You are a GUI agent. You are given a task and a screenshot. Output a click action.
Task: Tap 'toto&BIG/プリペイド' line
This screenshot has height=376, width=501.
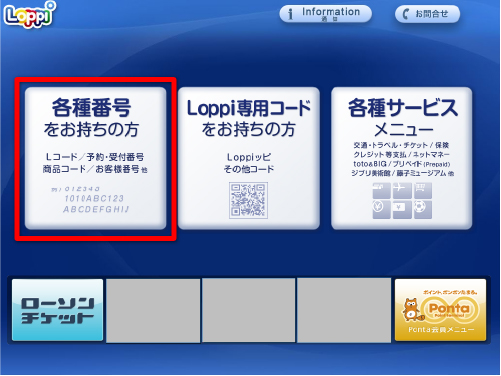click(x=402, y=164)
